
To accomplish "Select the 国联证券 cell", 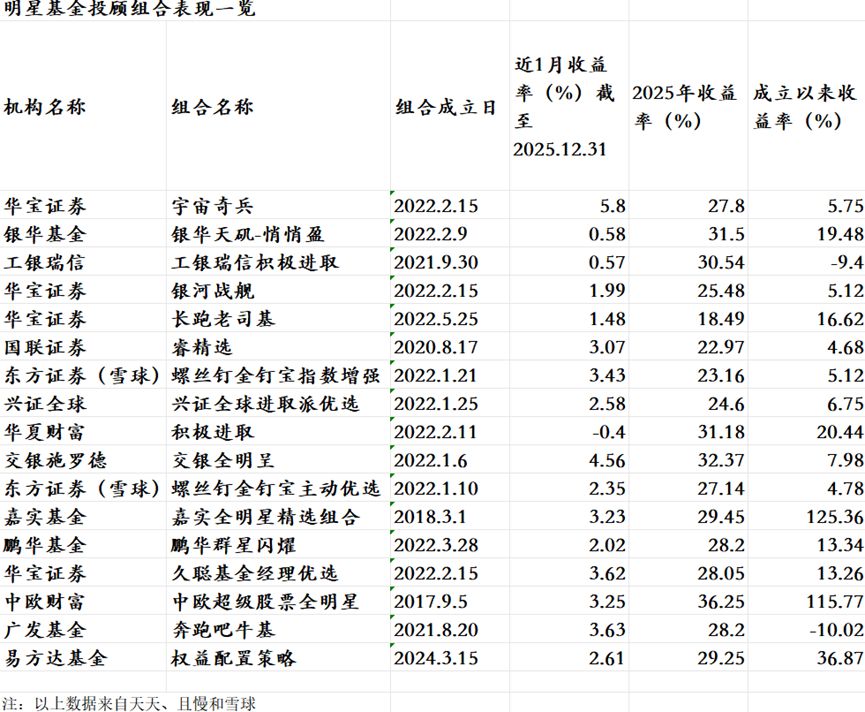I will [45, 348].
